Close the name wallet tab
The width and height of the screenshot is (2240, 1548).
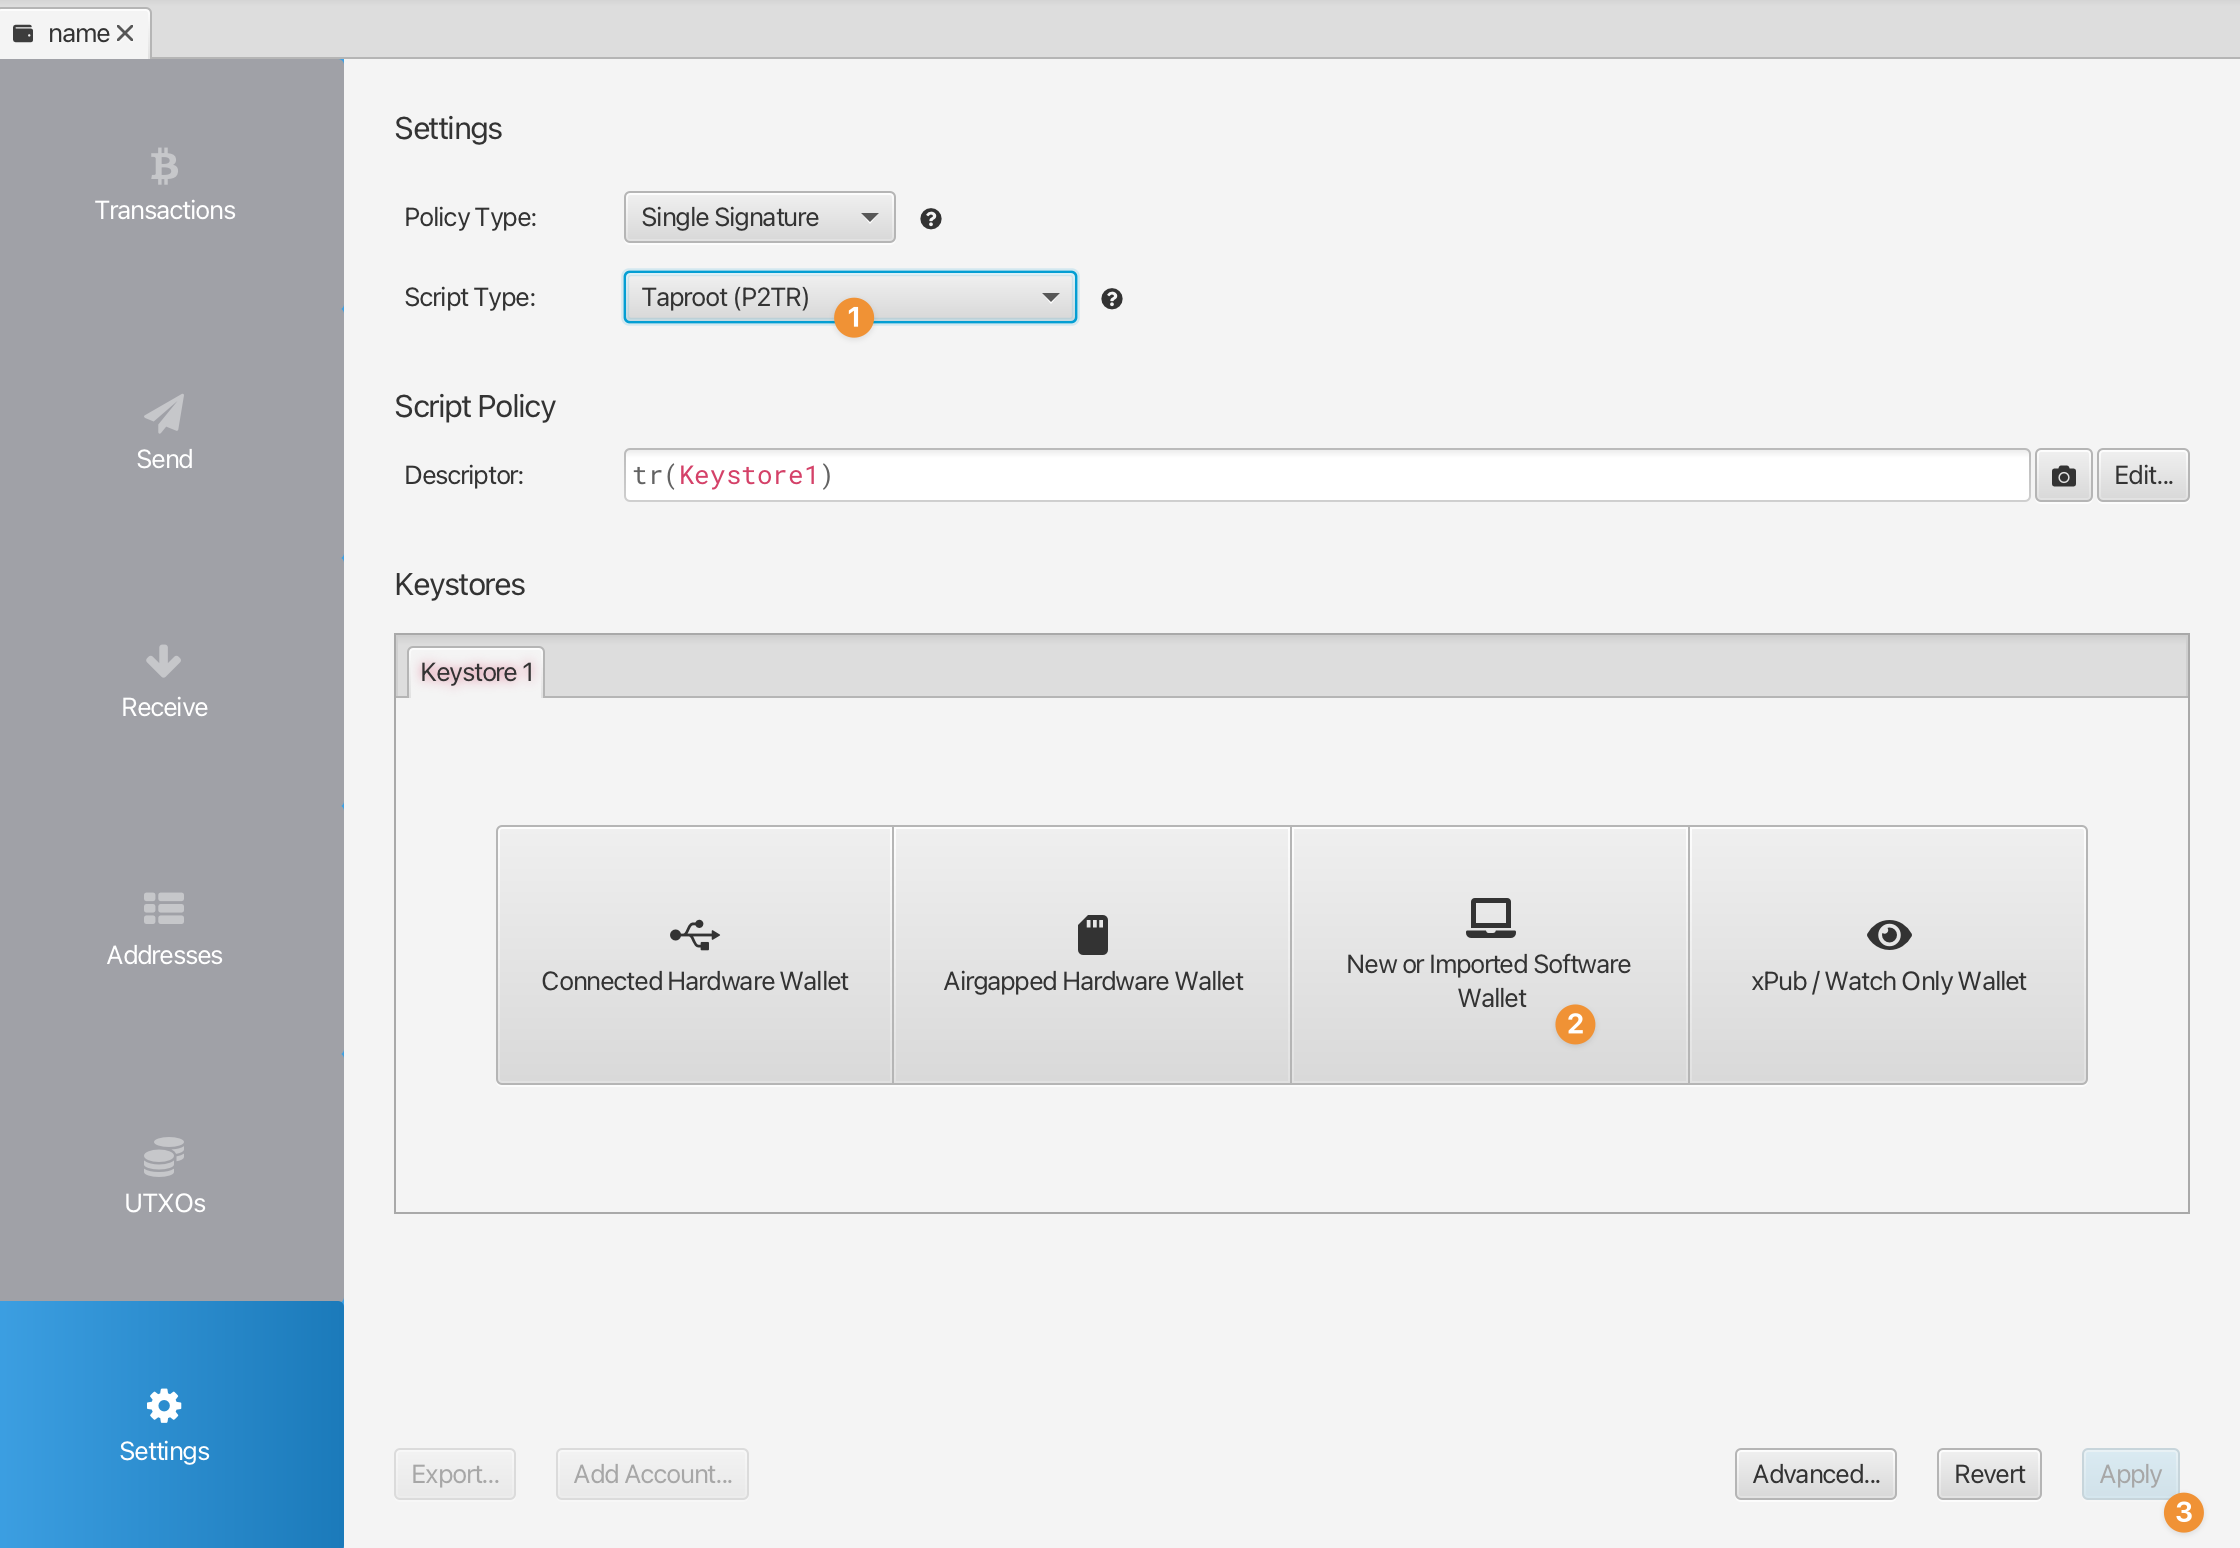tap(125, 34)
